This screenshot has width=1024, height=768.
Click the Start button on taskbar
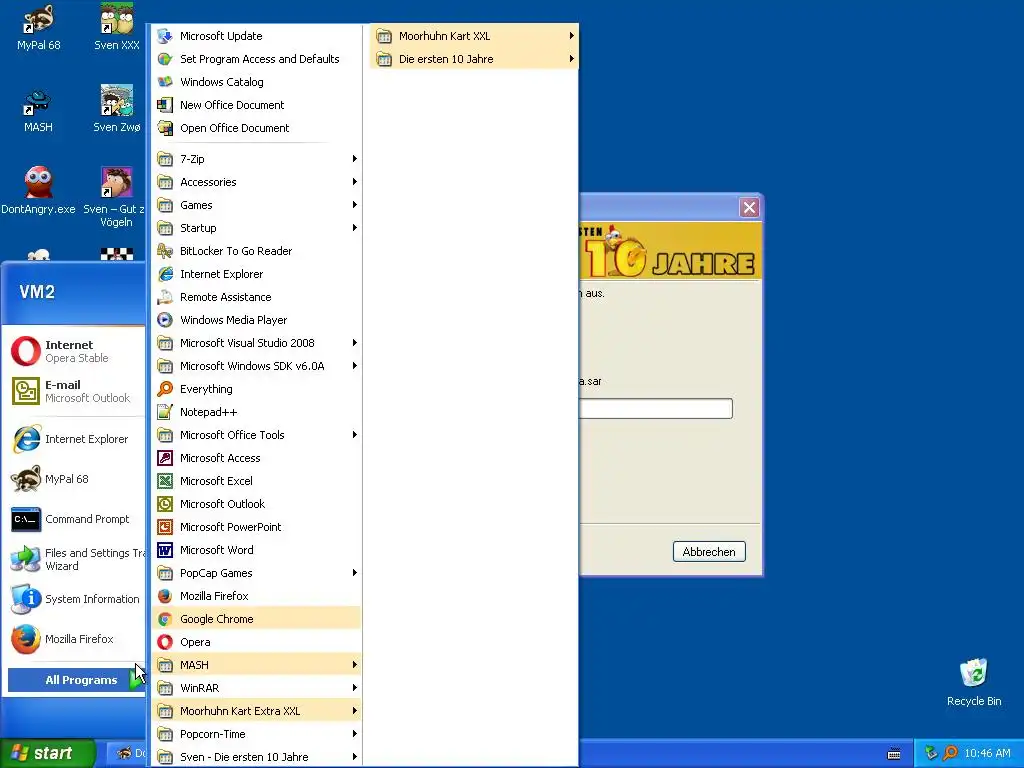pos(47,753)
